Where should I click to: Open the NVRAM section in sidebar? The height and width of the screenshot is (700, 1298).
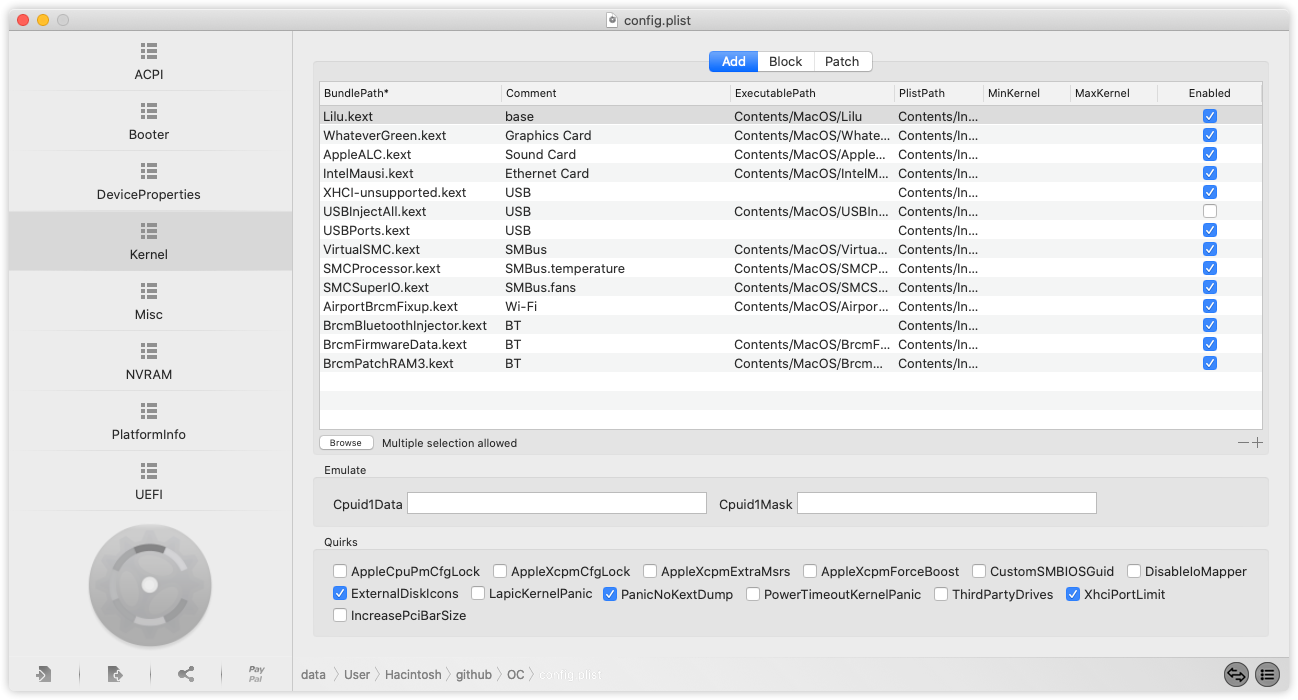pos(150,362)
